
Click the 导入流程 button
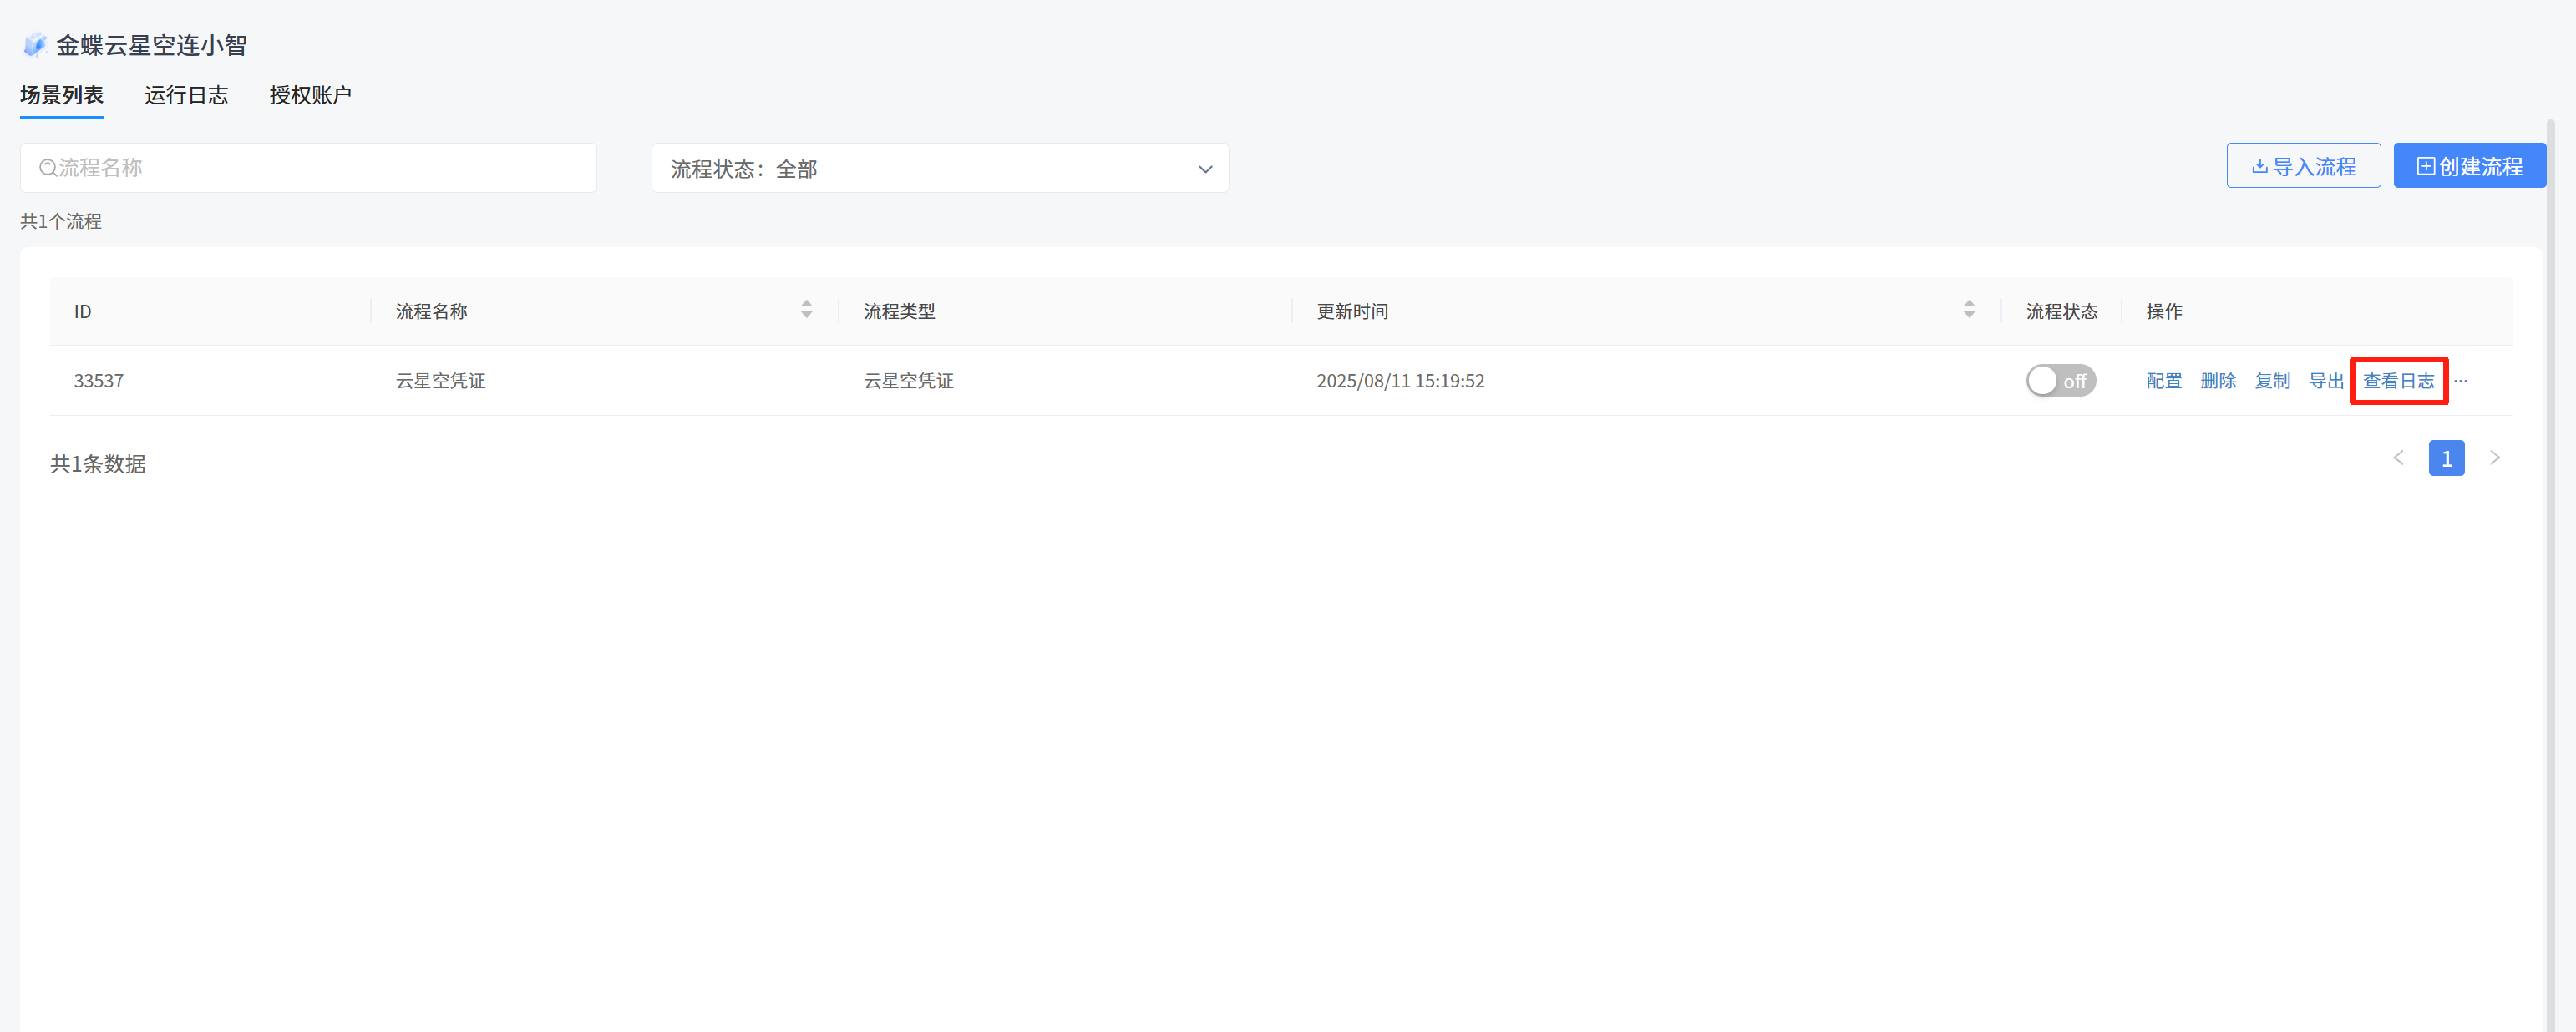2303,166
